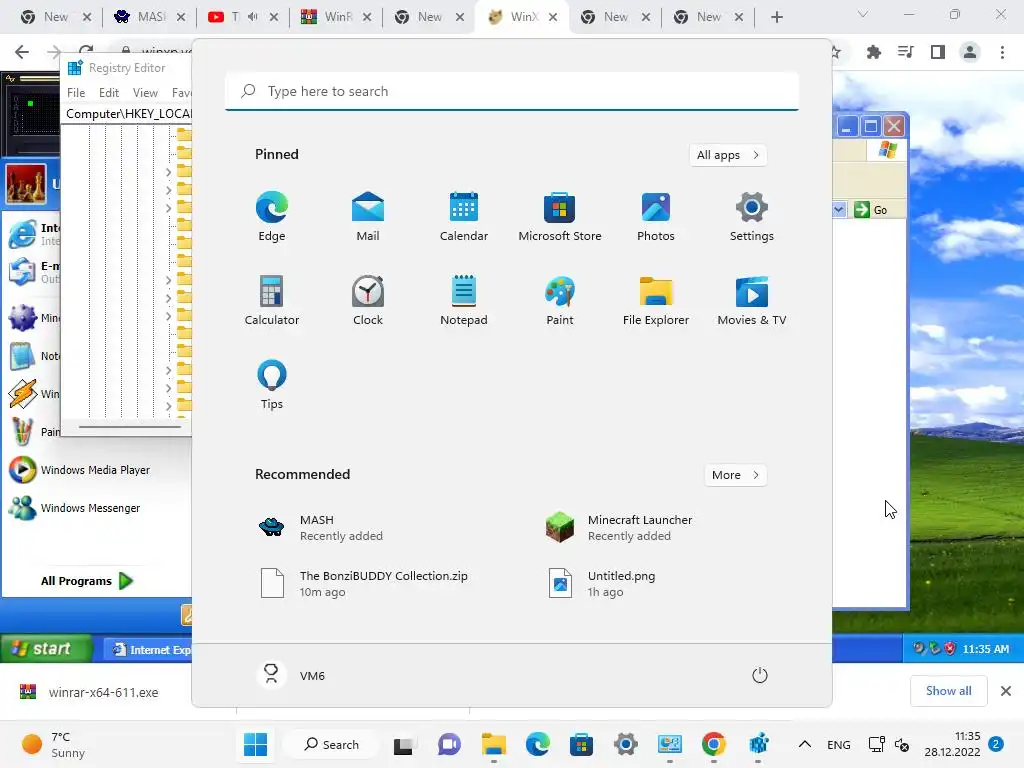The image size is (1024, 768).
Task: Click the power button in Start menu
Action: [760, 675]
